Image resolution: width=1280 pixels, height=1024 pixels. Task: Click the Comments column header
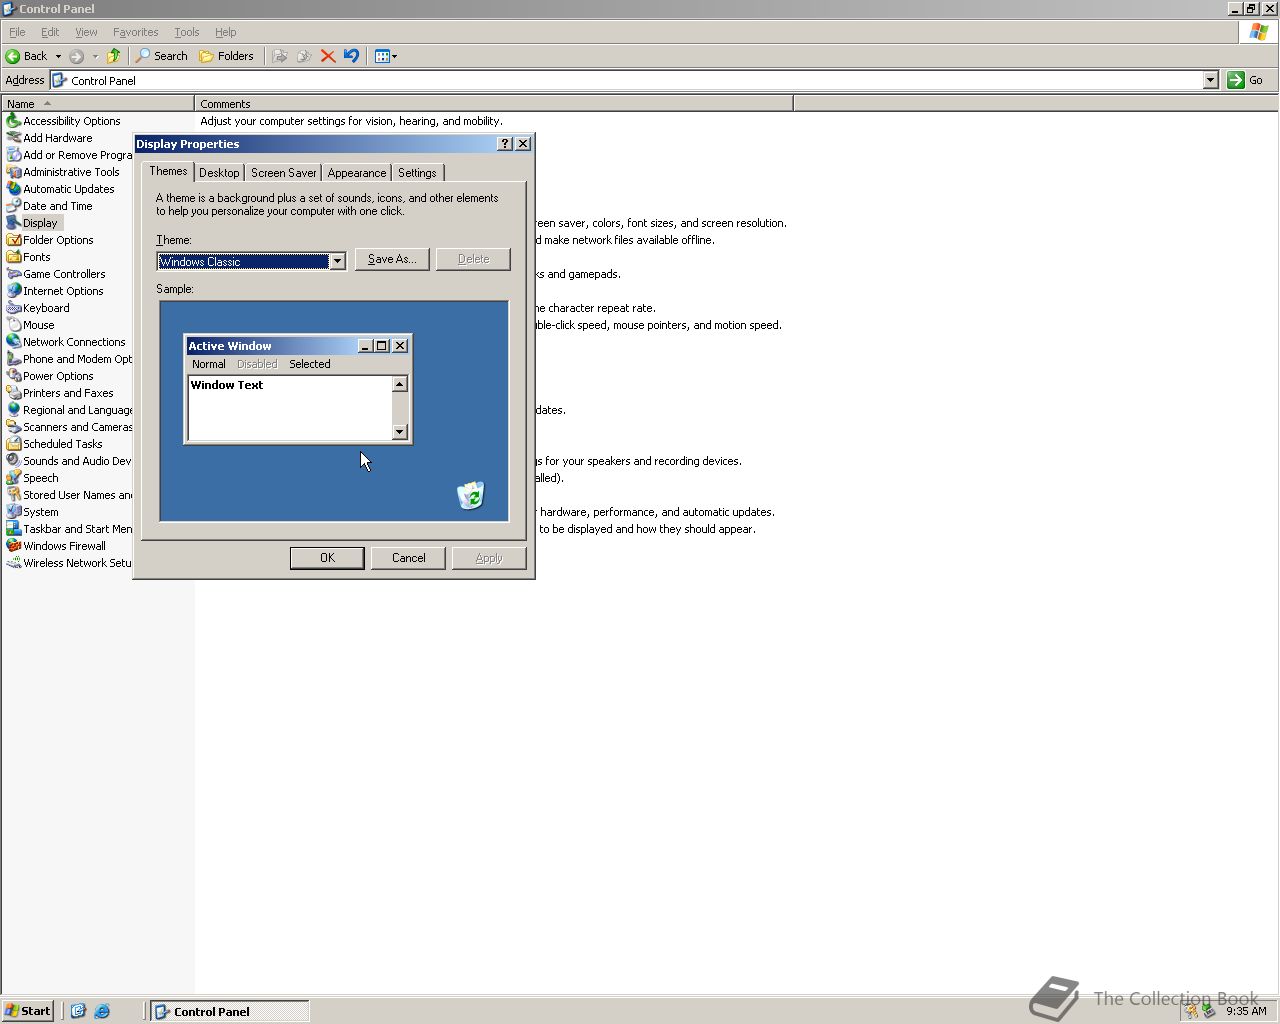(494, 103)
